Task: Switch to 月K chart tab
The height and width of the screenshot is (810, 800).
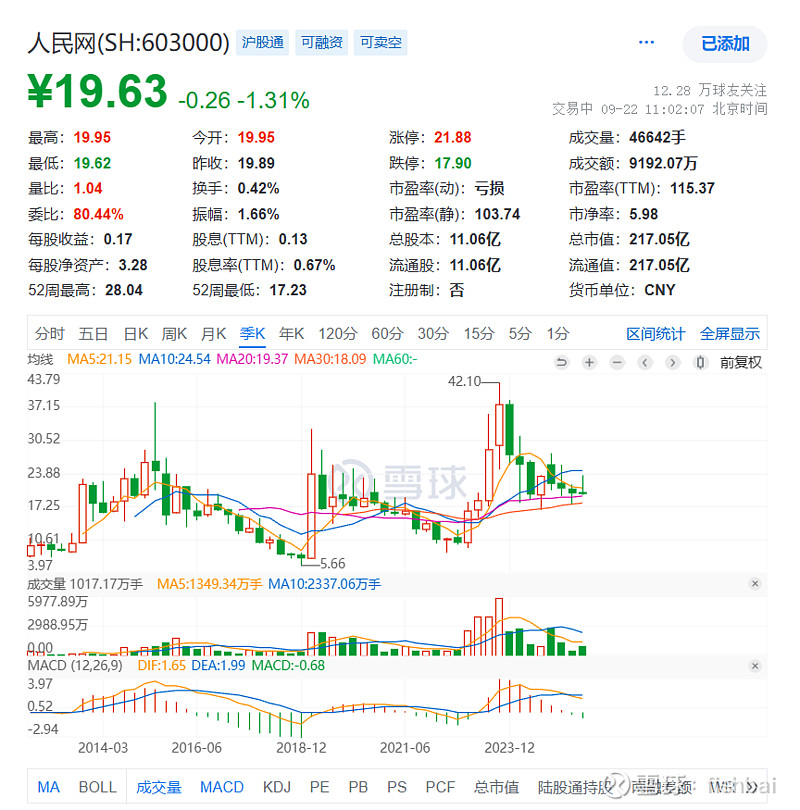Action: [213, 334]
